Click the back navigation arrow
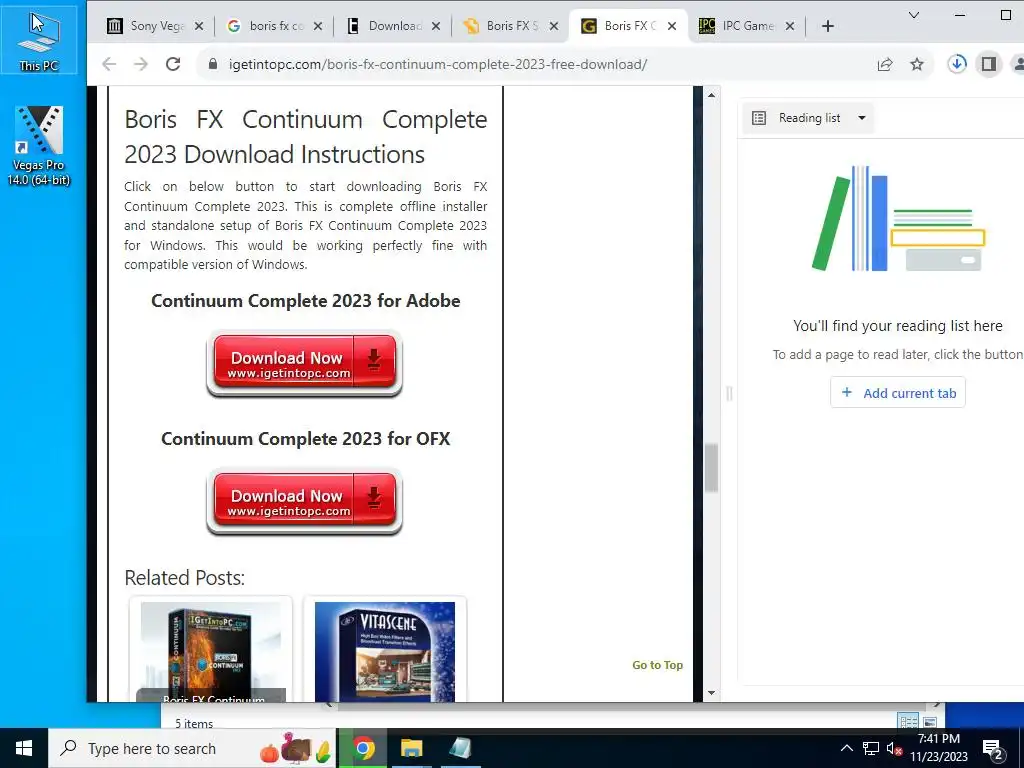The height and width of the screenshot is (768, 1024). point(109,64)
